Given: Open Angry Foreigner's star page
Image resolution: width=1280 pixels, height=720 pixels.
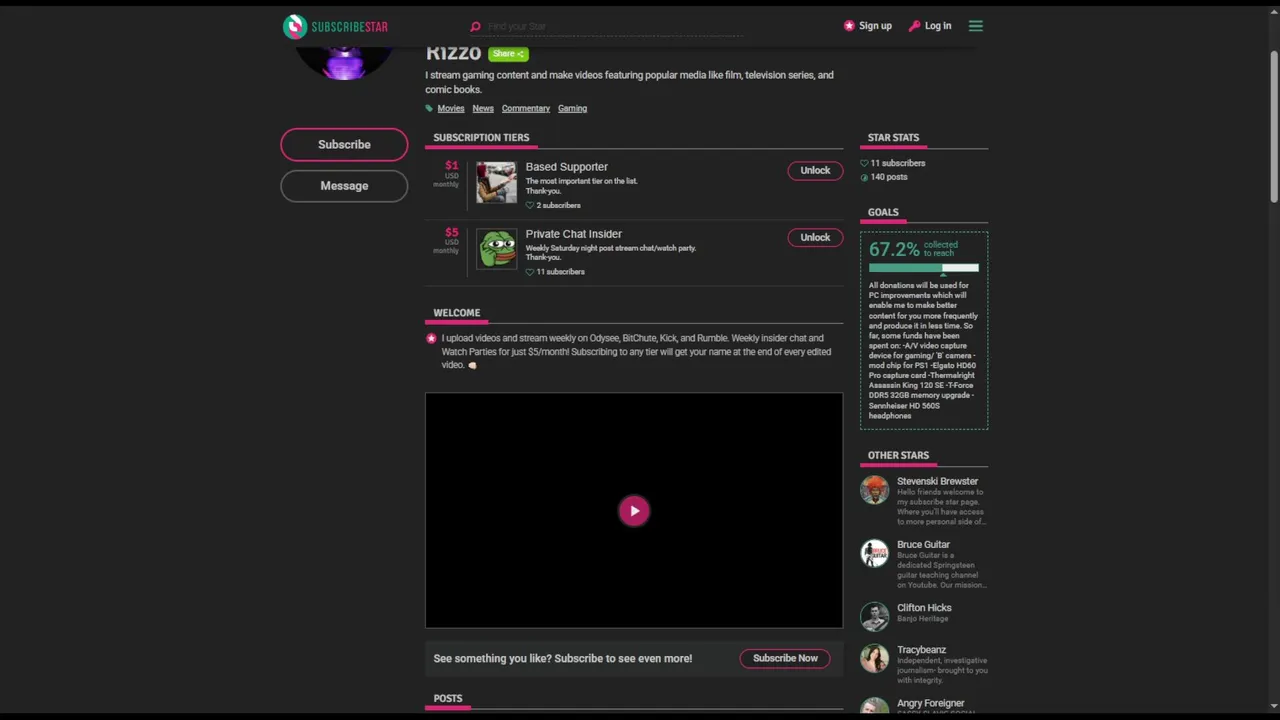Looking at the screenshot, I should (x=930, y=703).
